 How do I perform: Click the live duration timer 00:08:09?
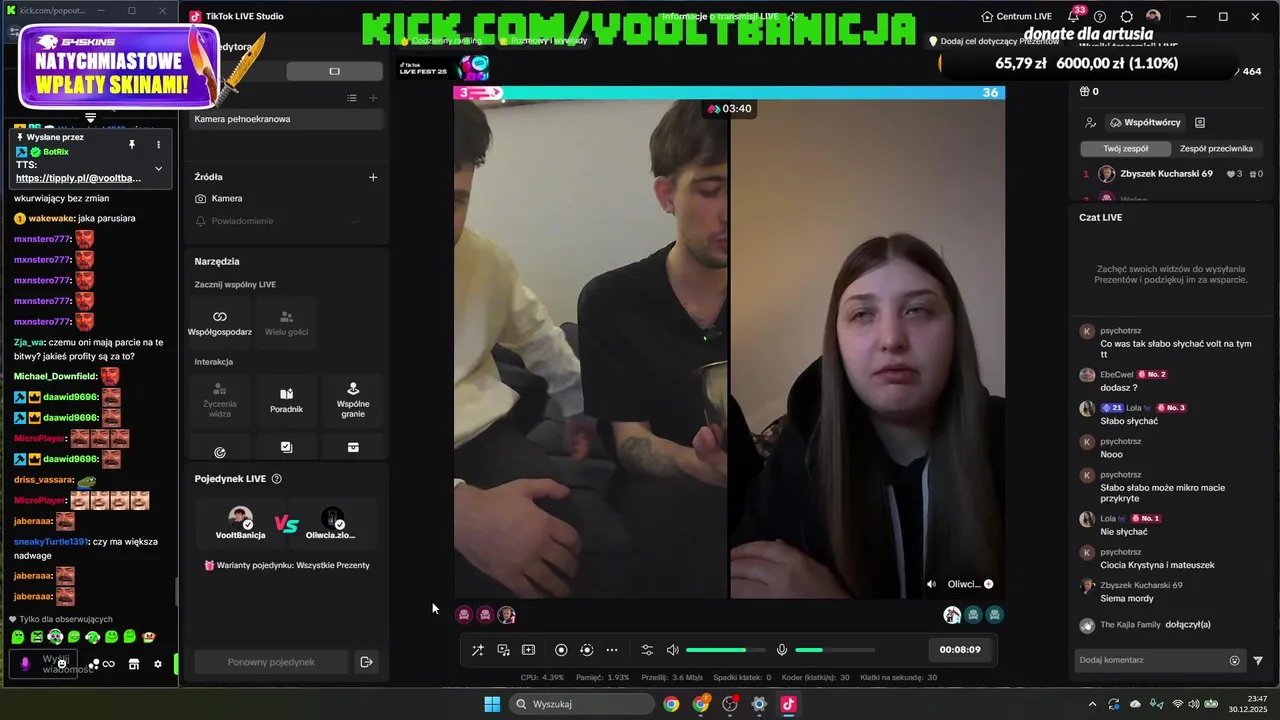pos(960,650)
